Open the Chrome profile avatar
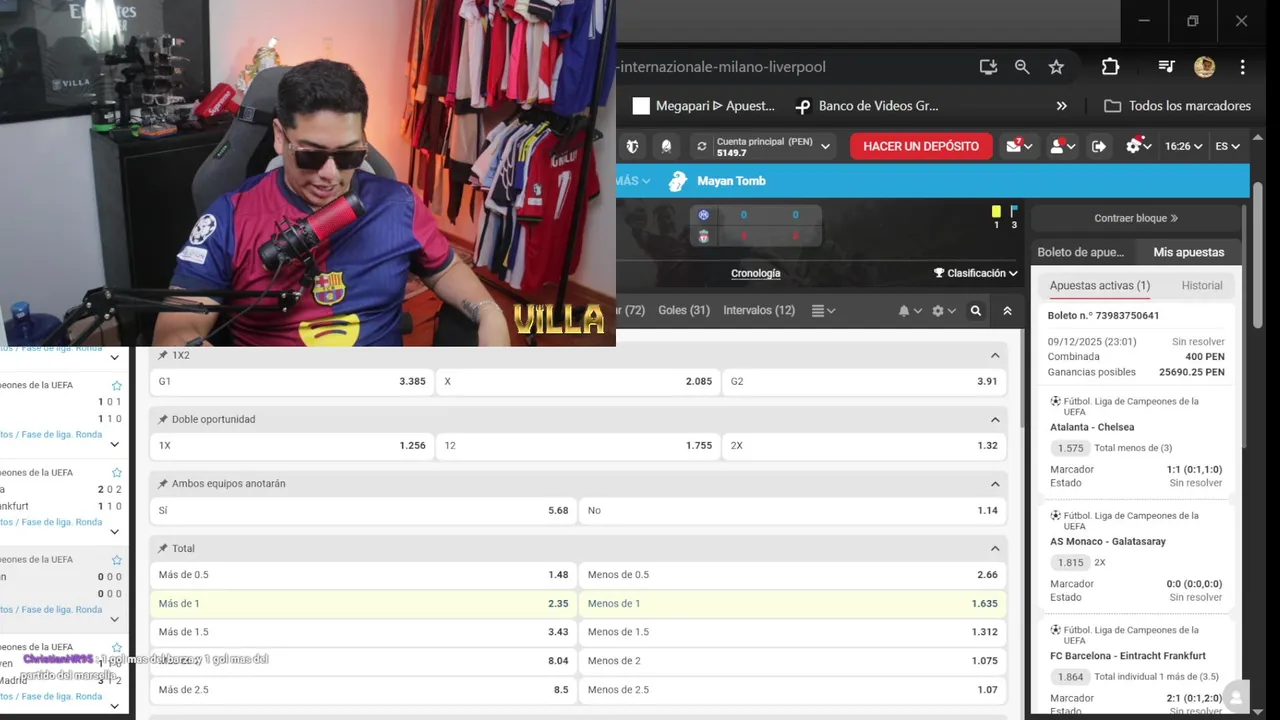 (x=1204, y=67)
